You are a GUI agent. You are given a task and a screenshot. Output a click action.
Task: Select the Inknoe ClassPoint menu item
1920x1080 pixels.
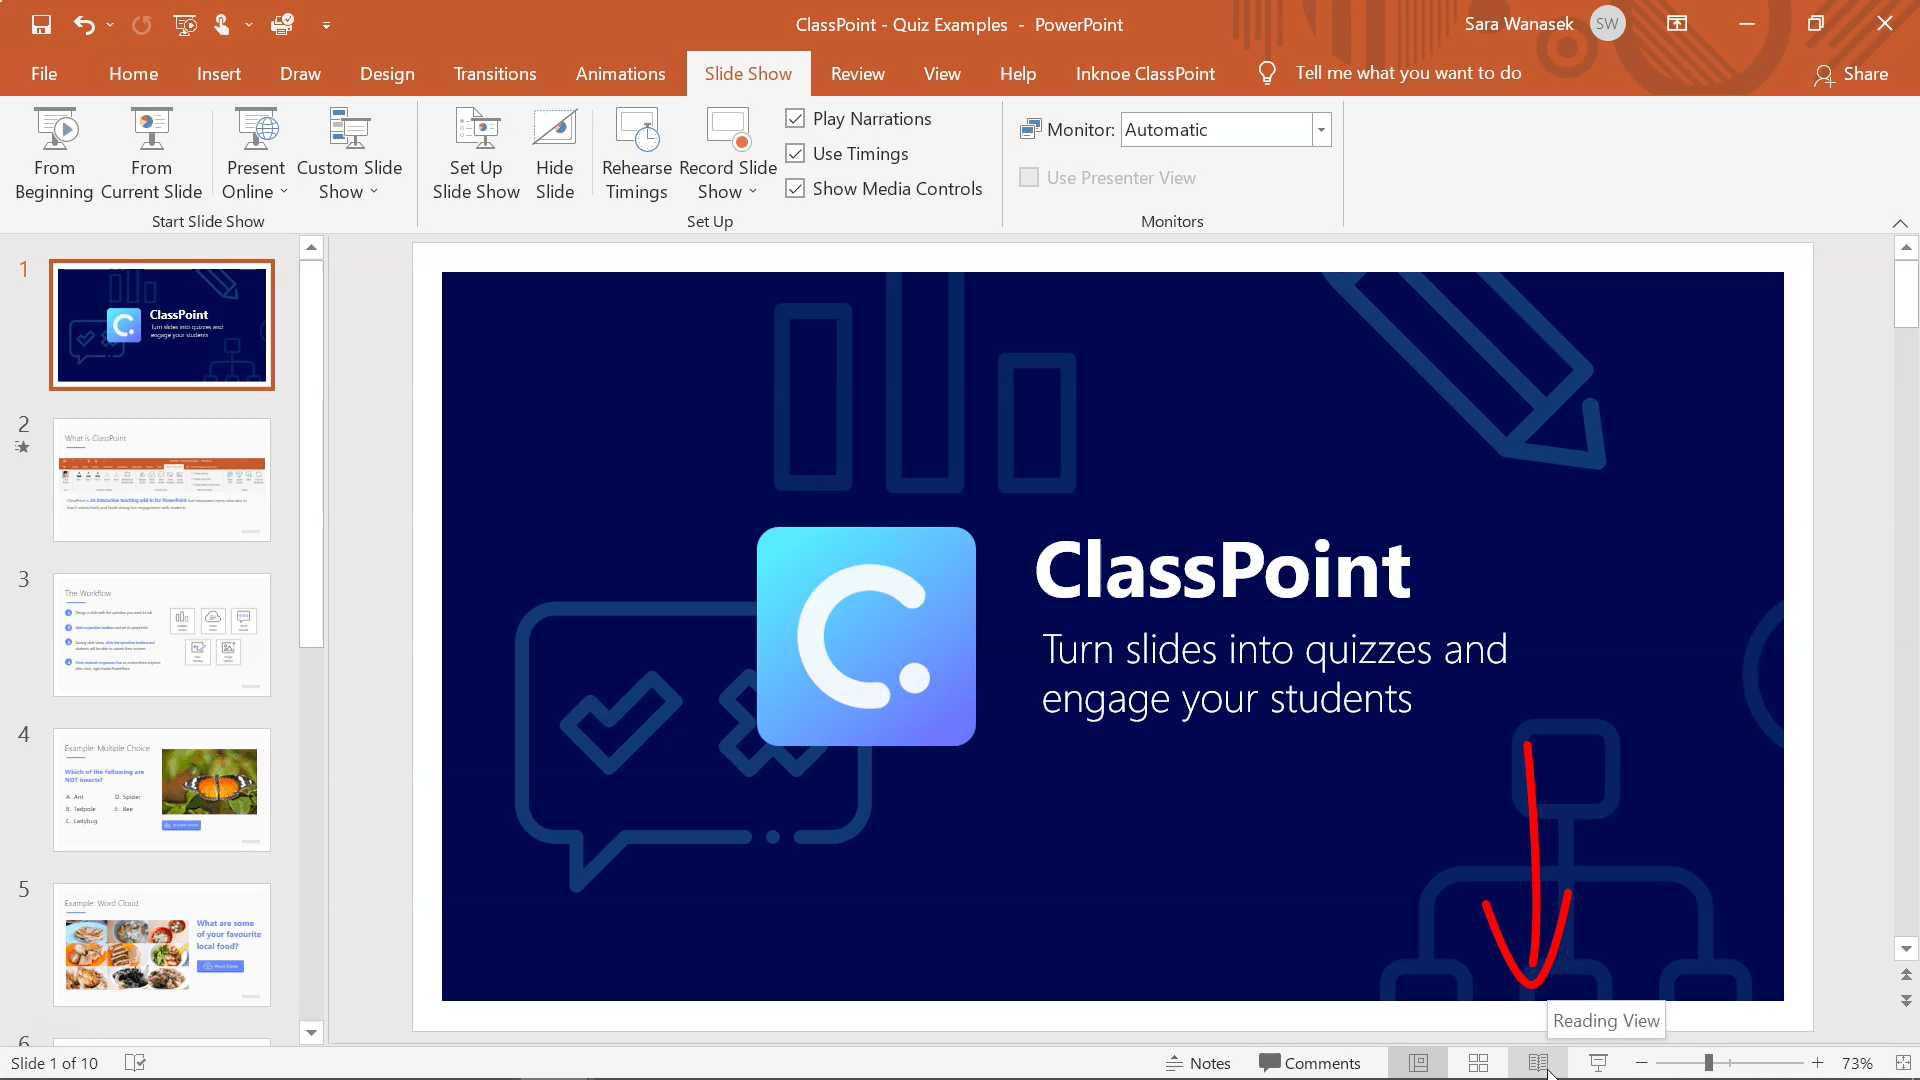(1145, 73)
